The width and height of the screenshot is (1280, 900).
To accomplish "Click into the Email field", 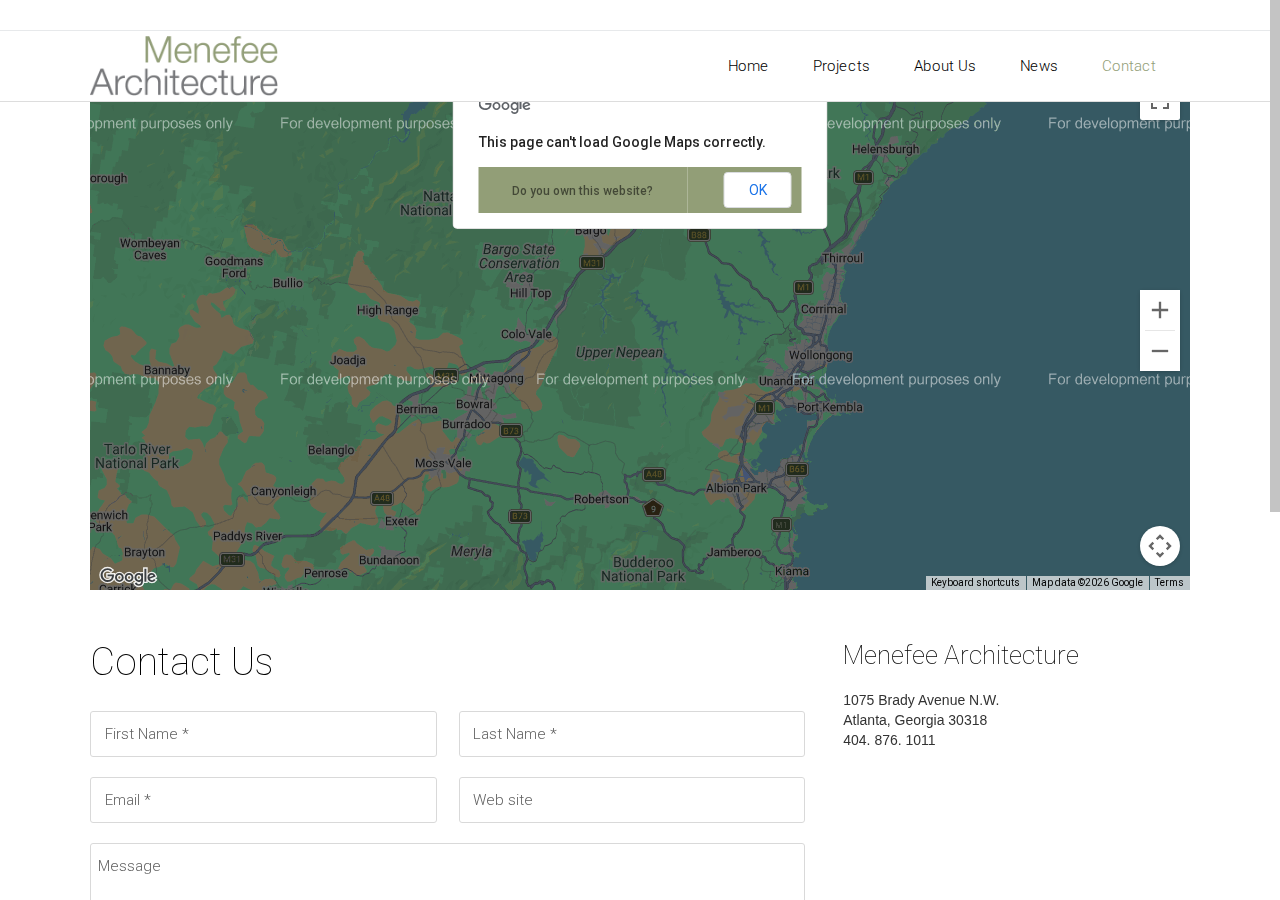I will (263, 800).
